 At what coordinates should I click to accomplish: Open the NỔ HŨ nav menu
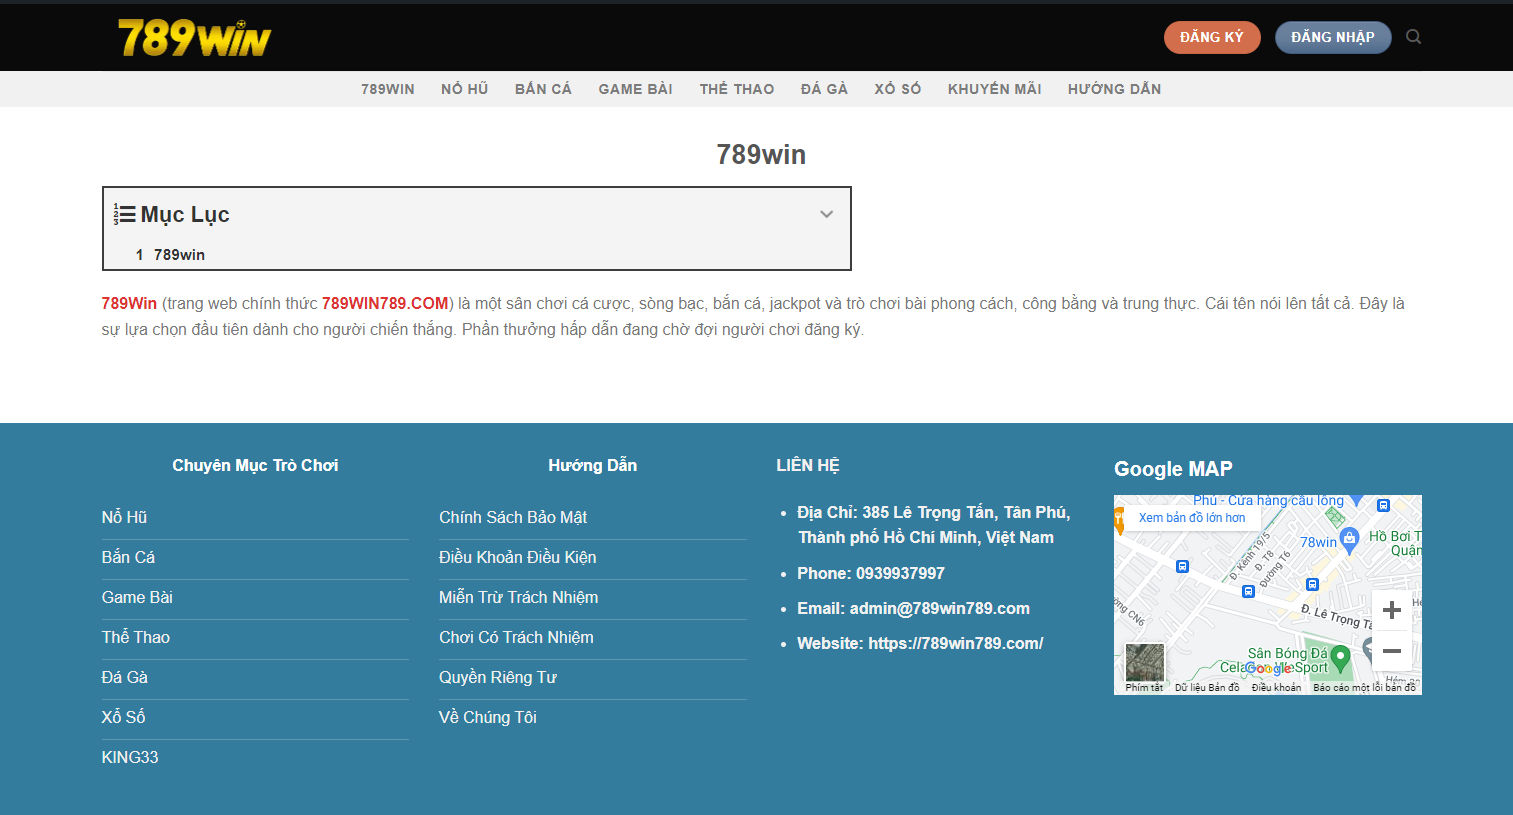coord(465,89)
